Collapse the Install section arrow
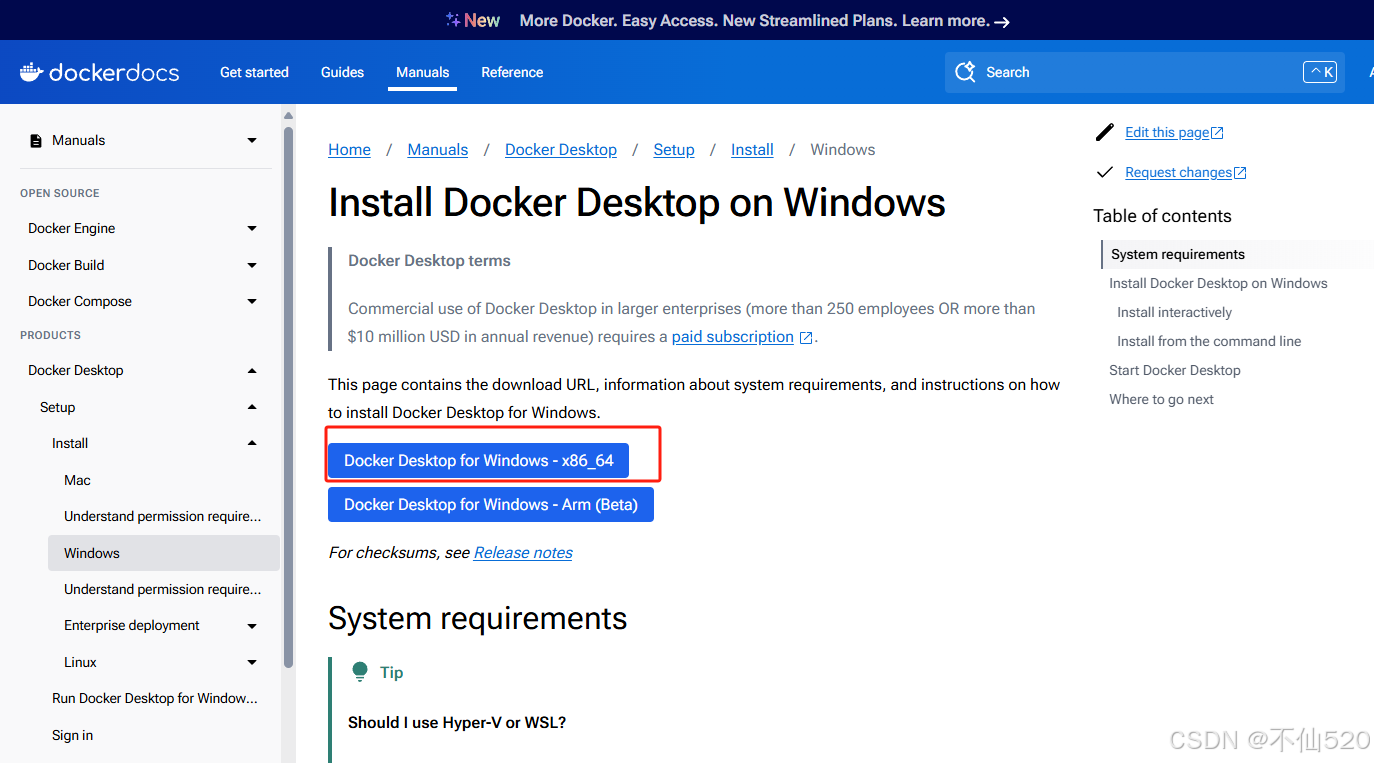1374x763 pixels. (x=252, y=443)
